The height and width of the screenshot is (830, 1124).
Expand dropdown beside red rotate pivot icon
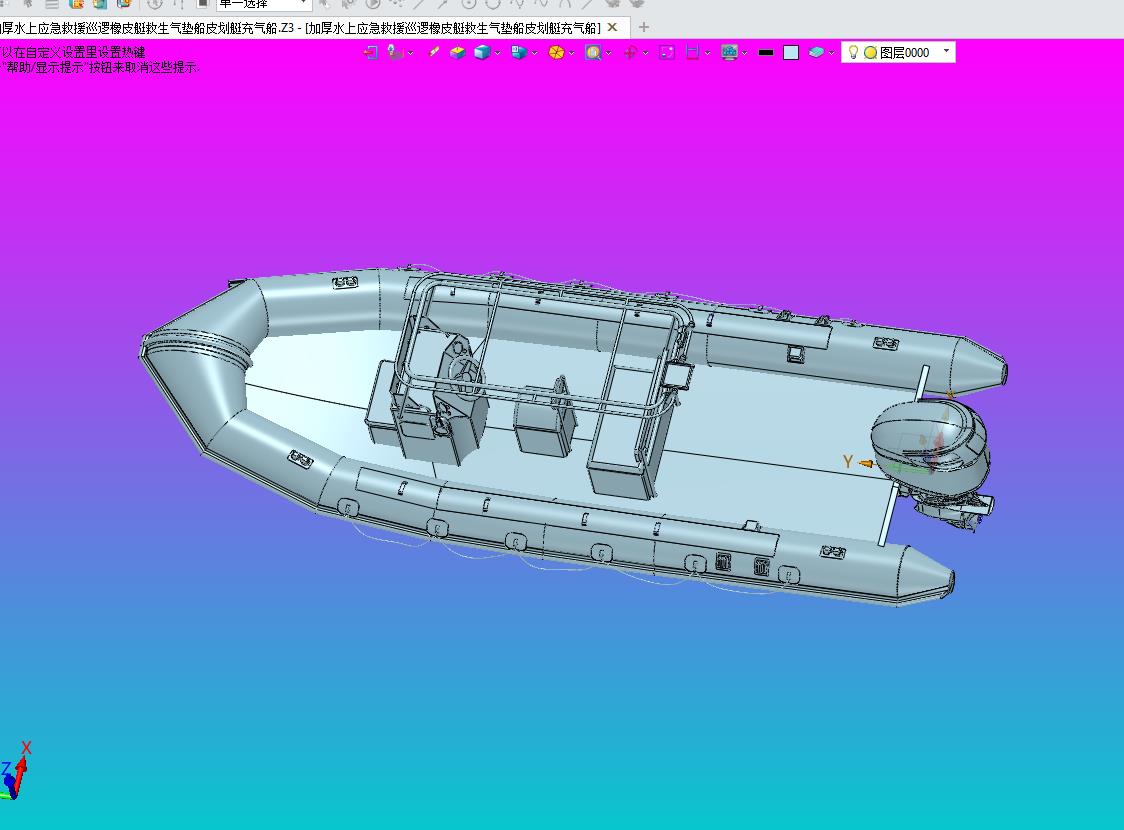pyautogui.click(x=646, y=53)
